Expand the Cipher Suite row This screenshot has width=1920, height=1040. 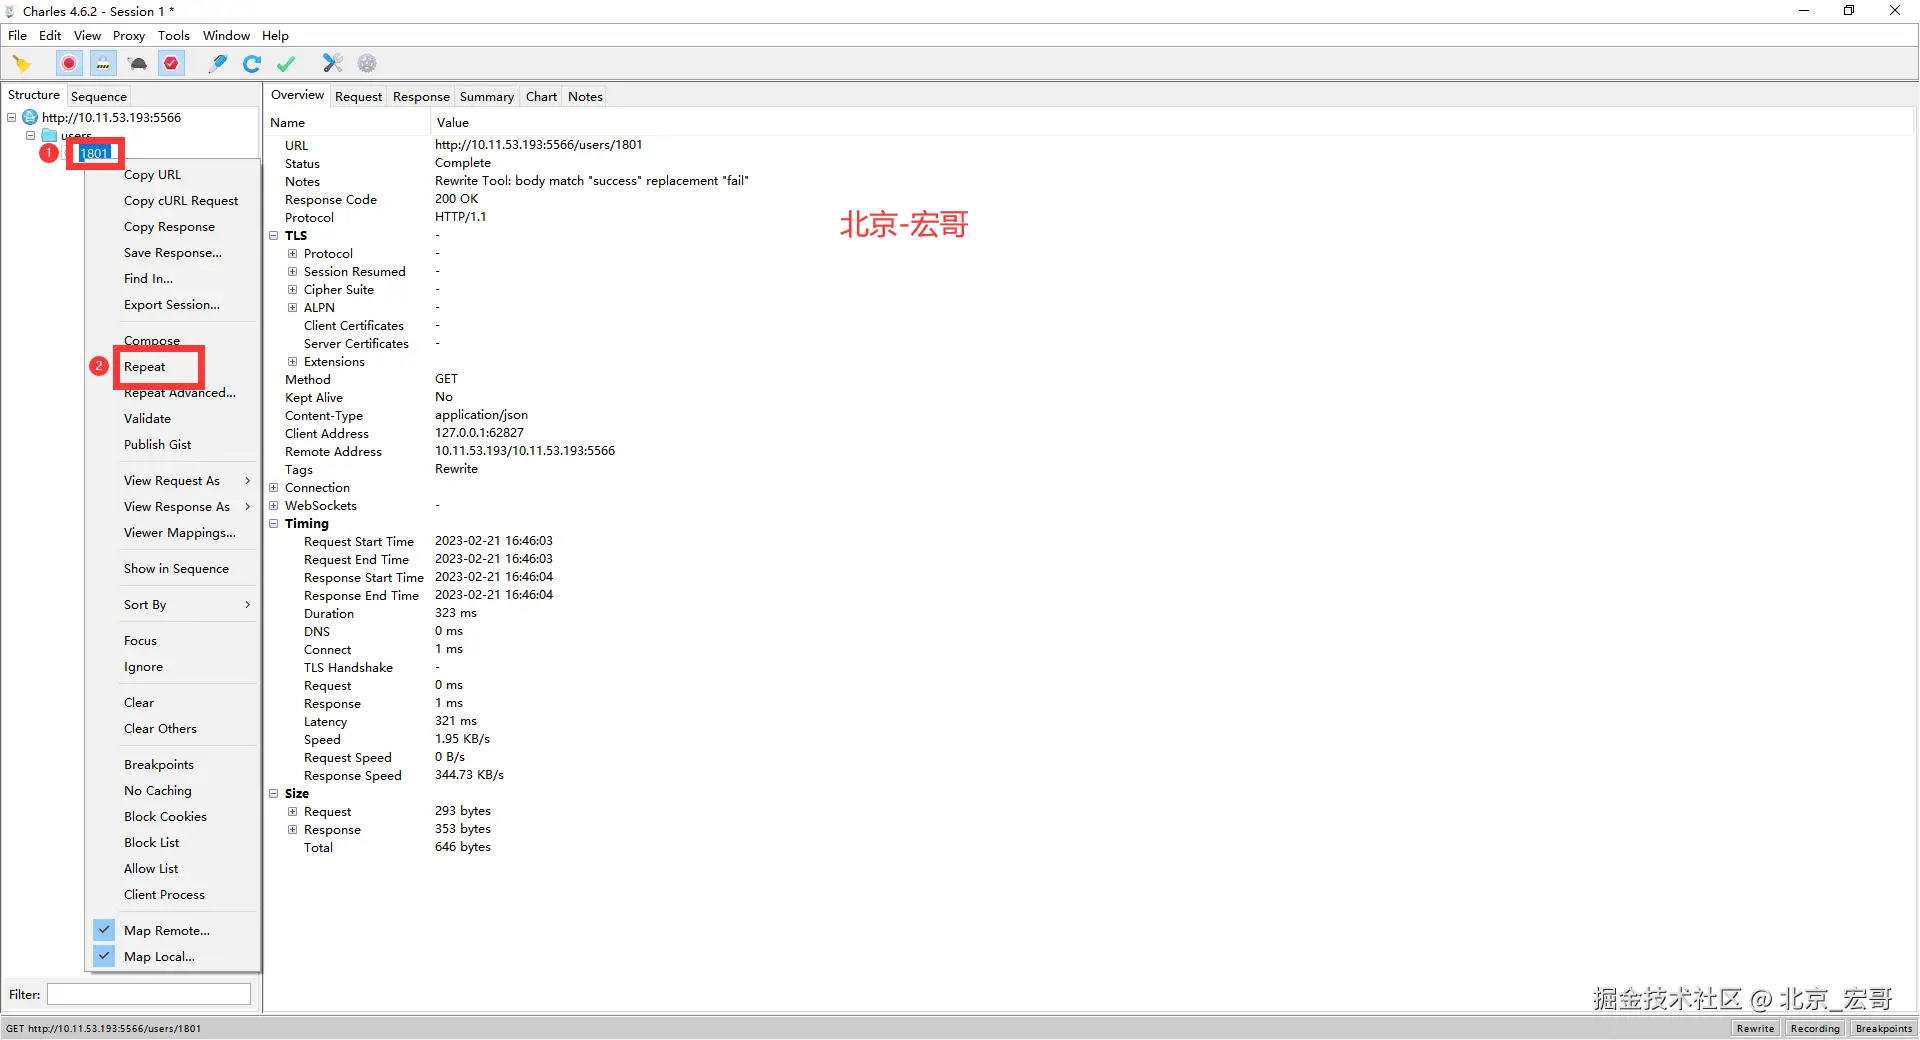point(293,290)
